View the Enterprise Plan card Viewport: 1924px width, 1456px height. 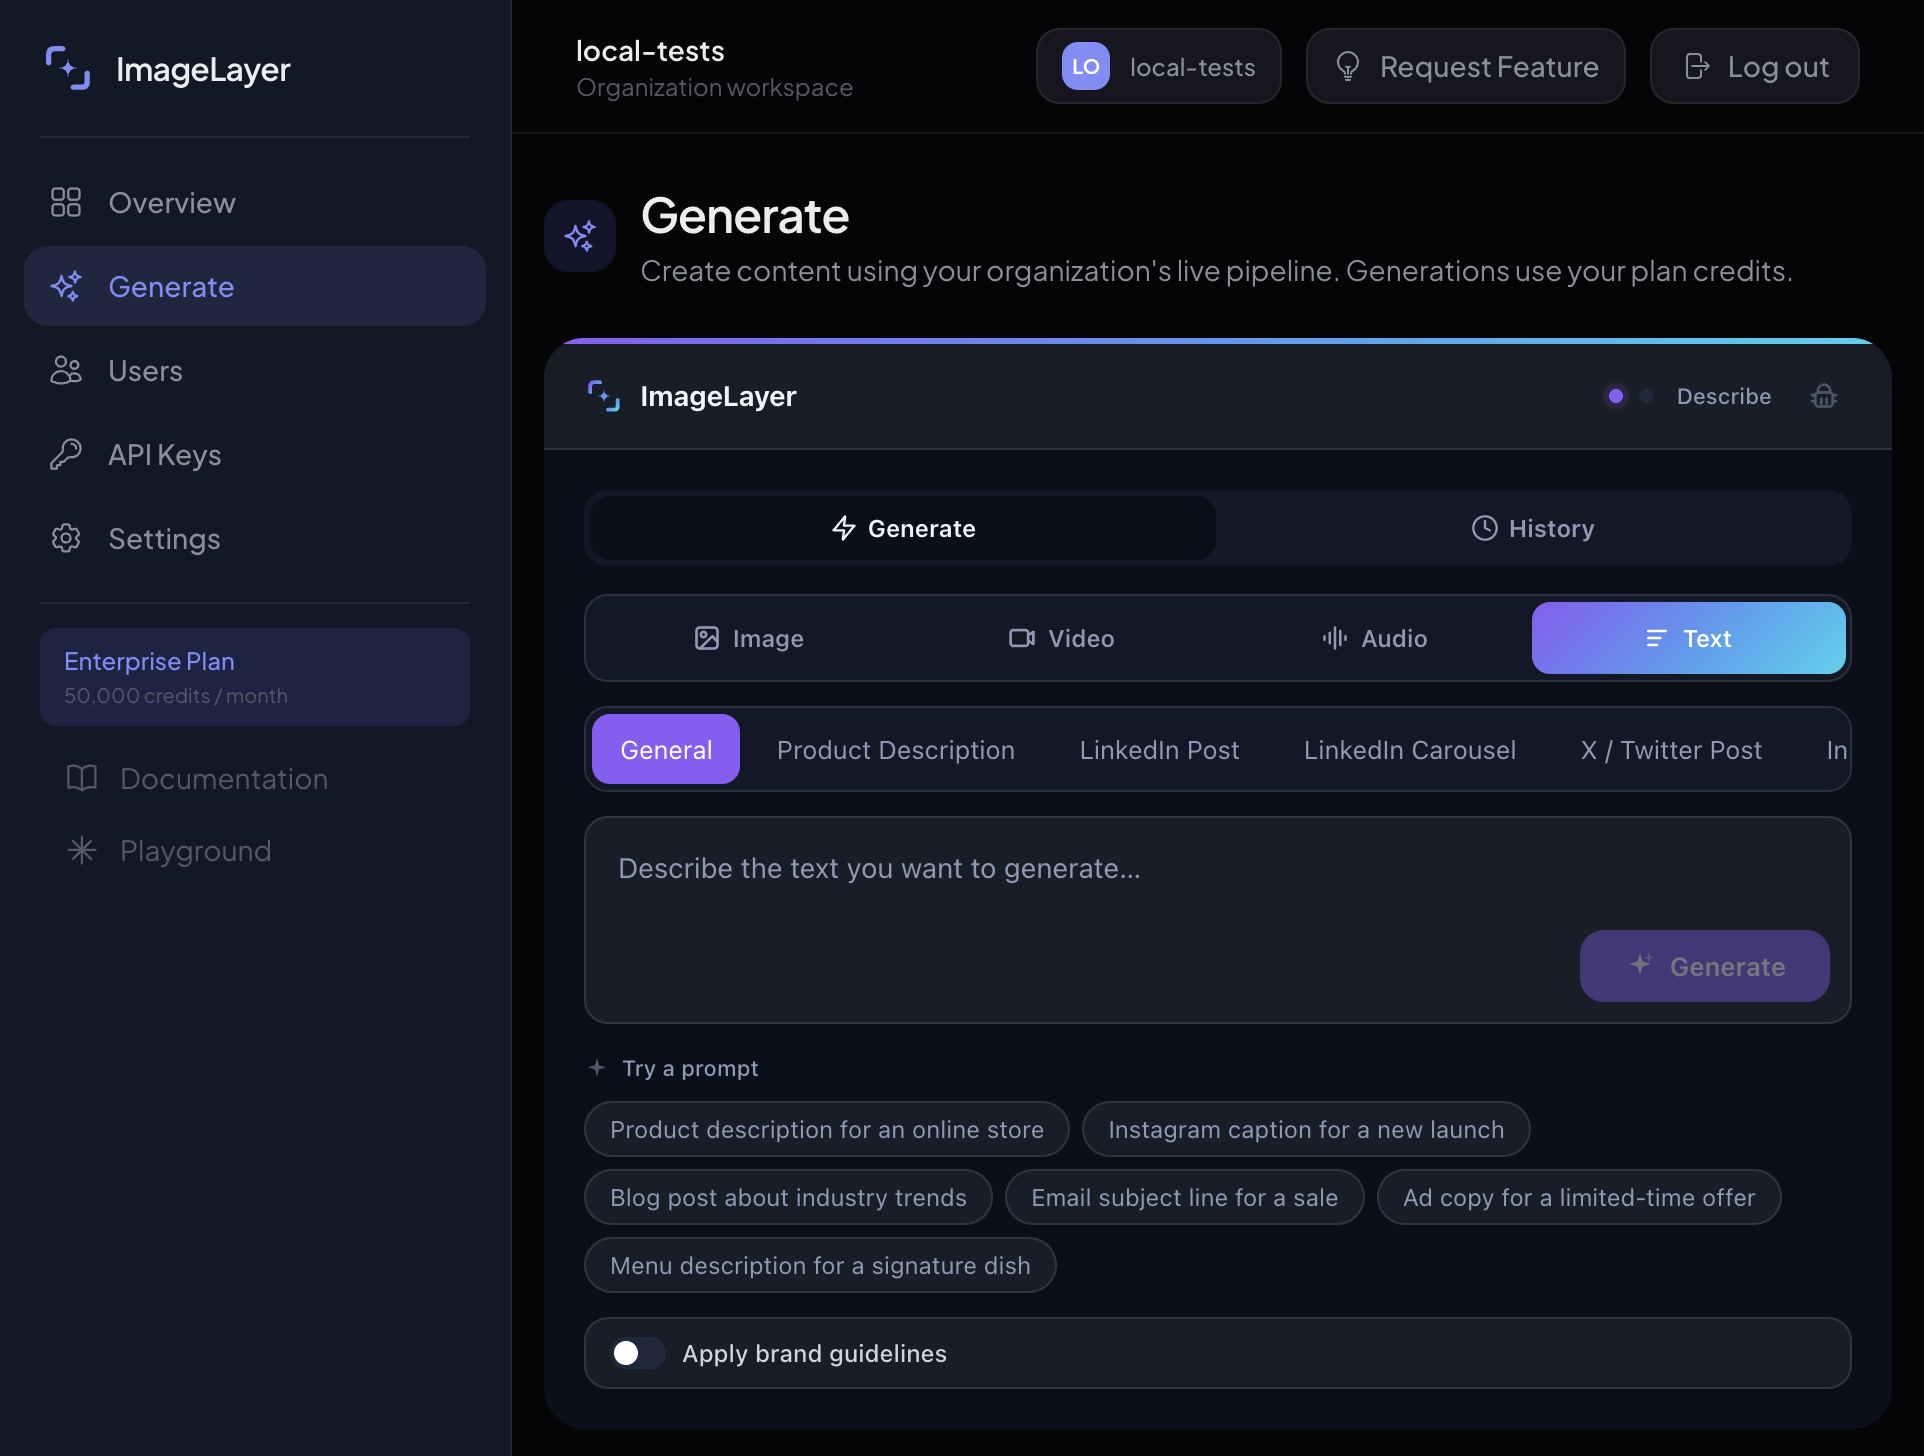pyautogui.click(x=255, y=677)
